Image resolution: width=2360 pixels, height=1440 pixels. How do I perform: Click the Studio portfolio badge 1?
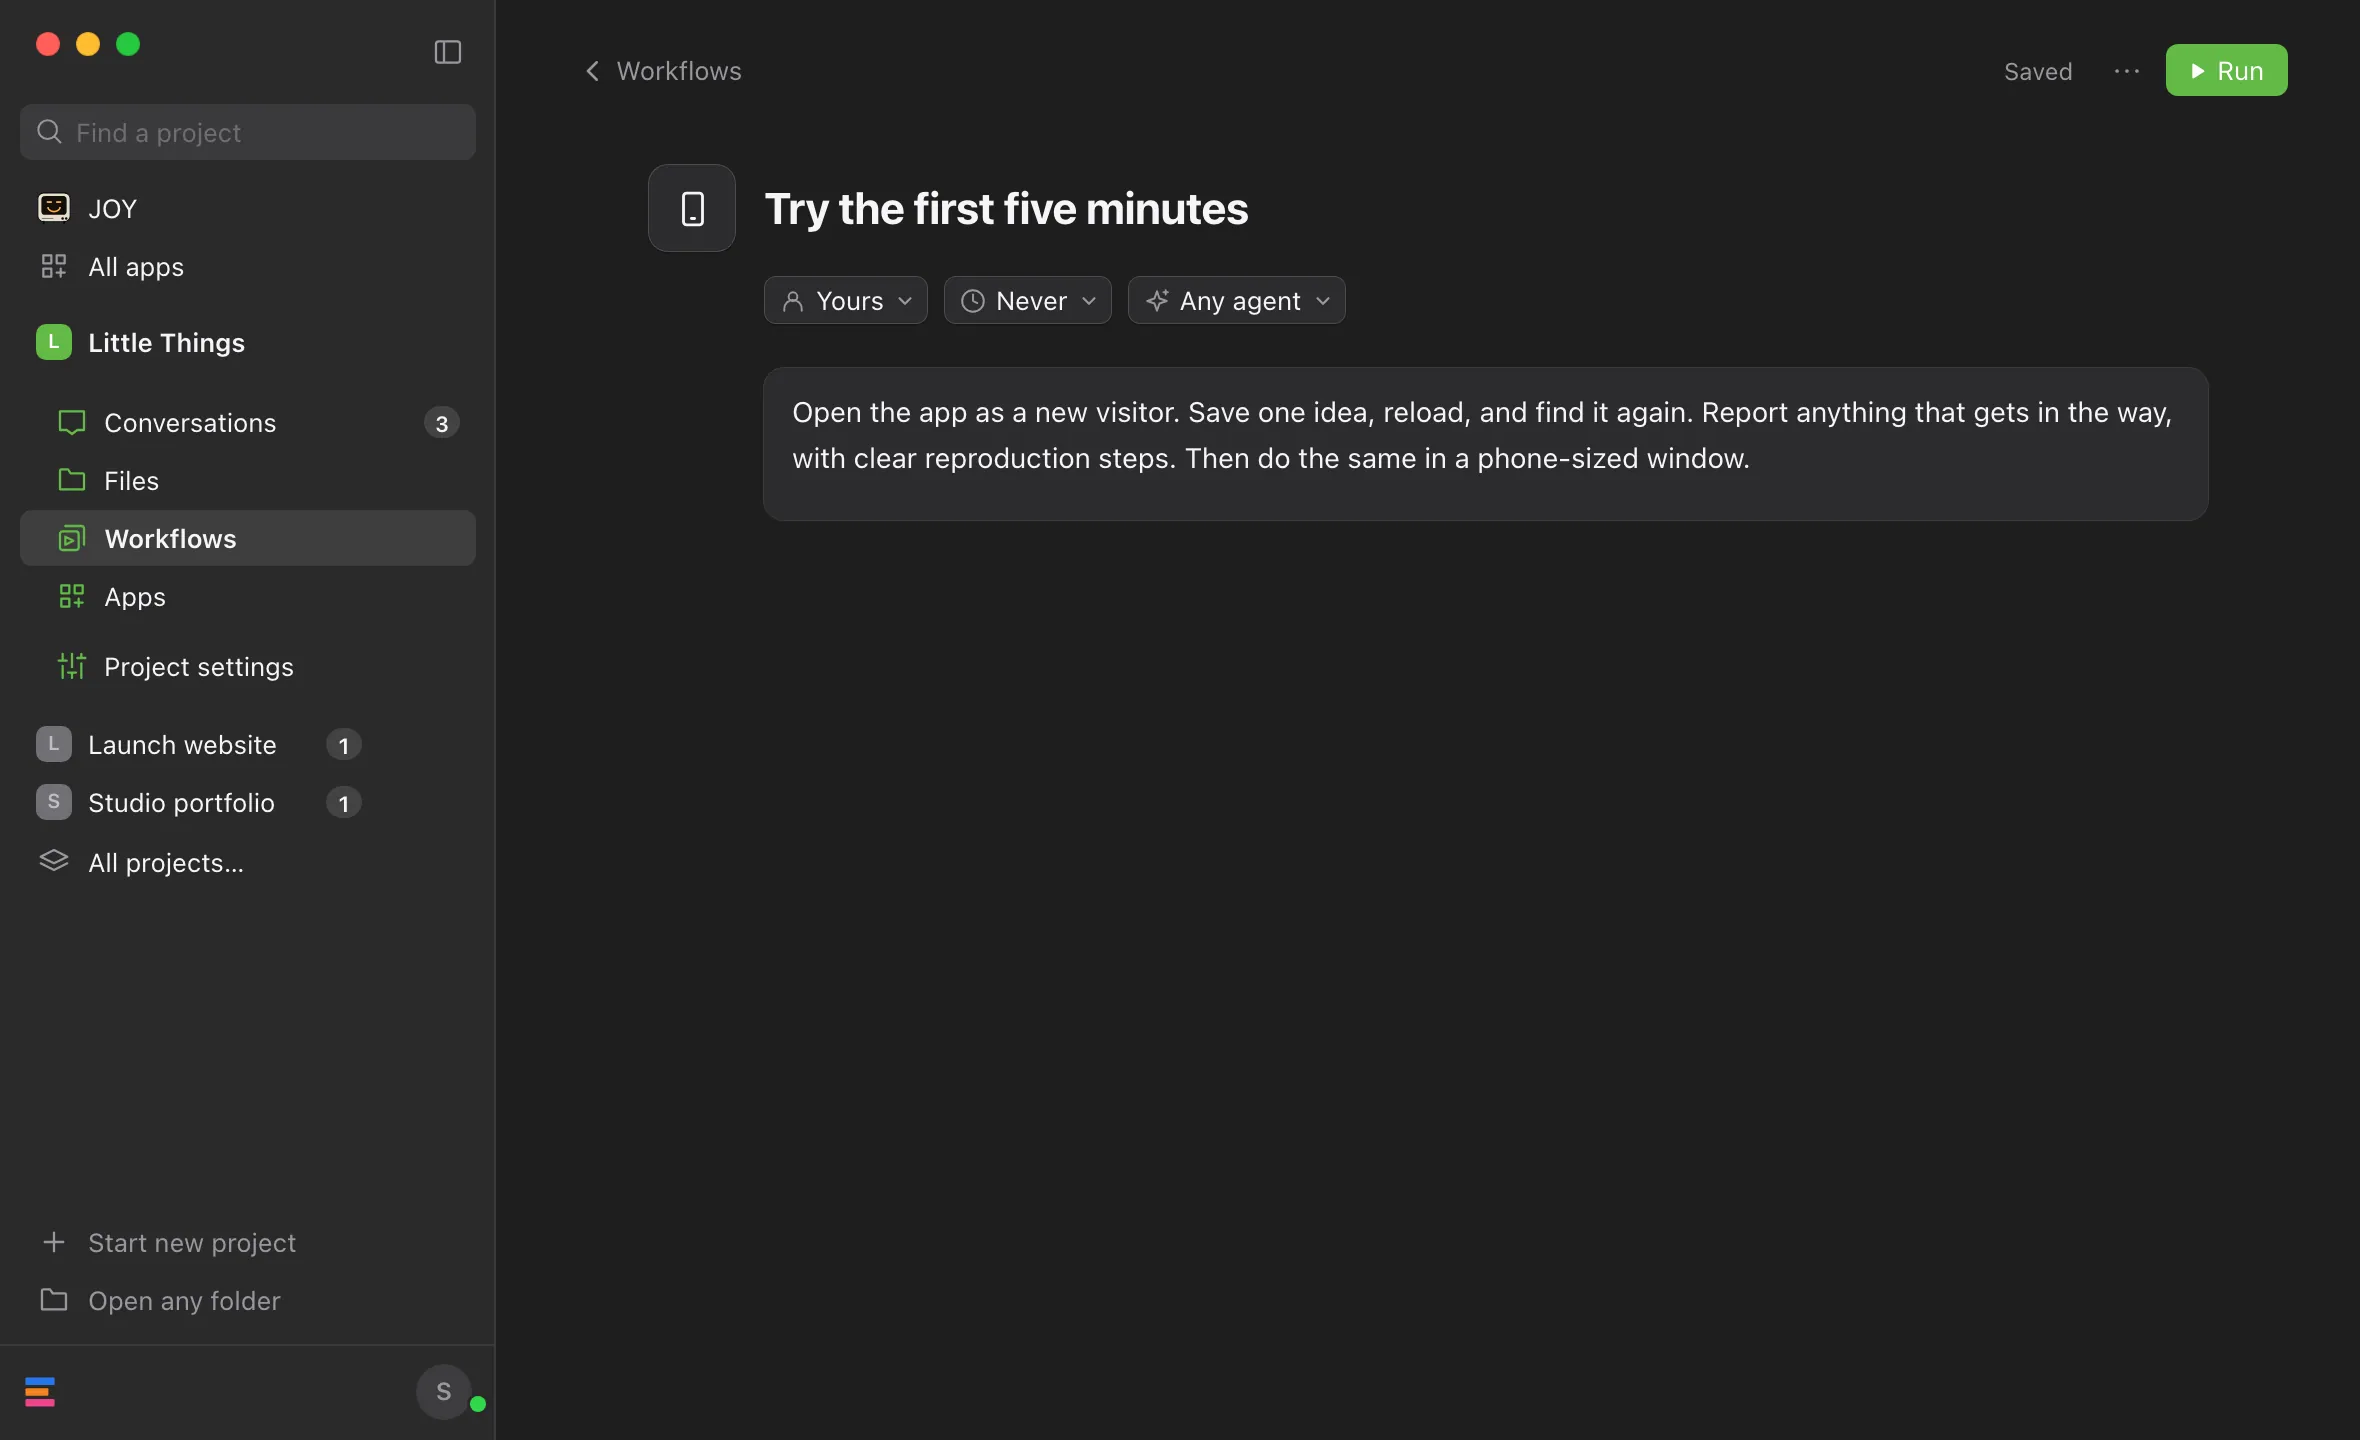tap(344, 803)
